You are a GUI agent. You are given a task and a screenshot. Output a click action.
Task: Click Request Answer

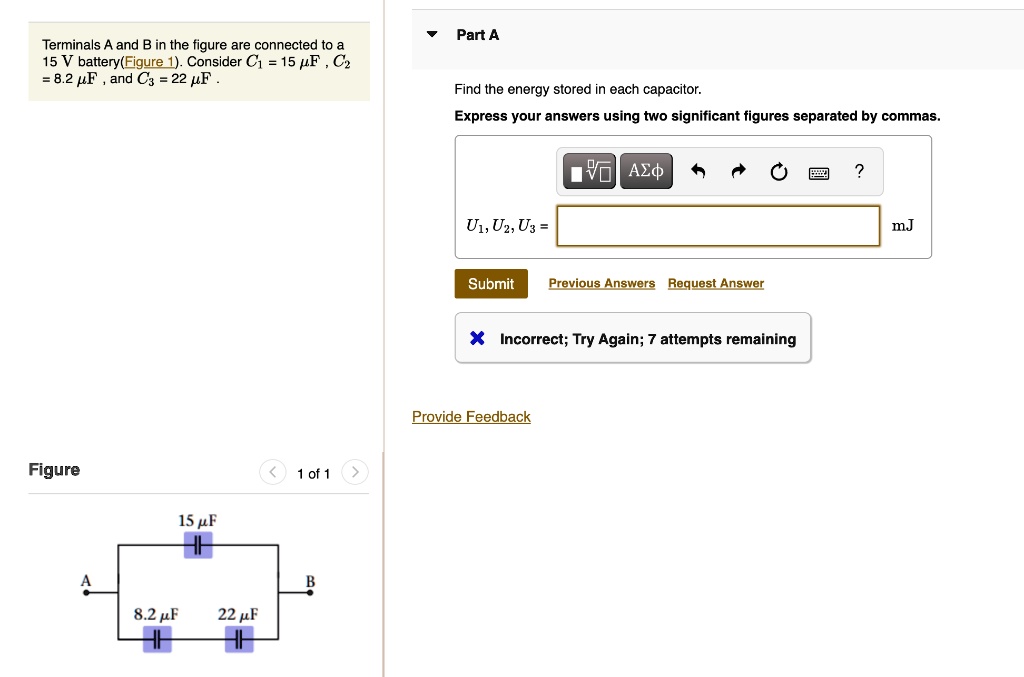pos(715,283)
